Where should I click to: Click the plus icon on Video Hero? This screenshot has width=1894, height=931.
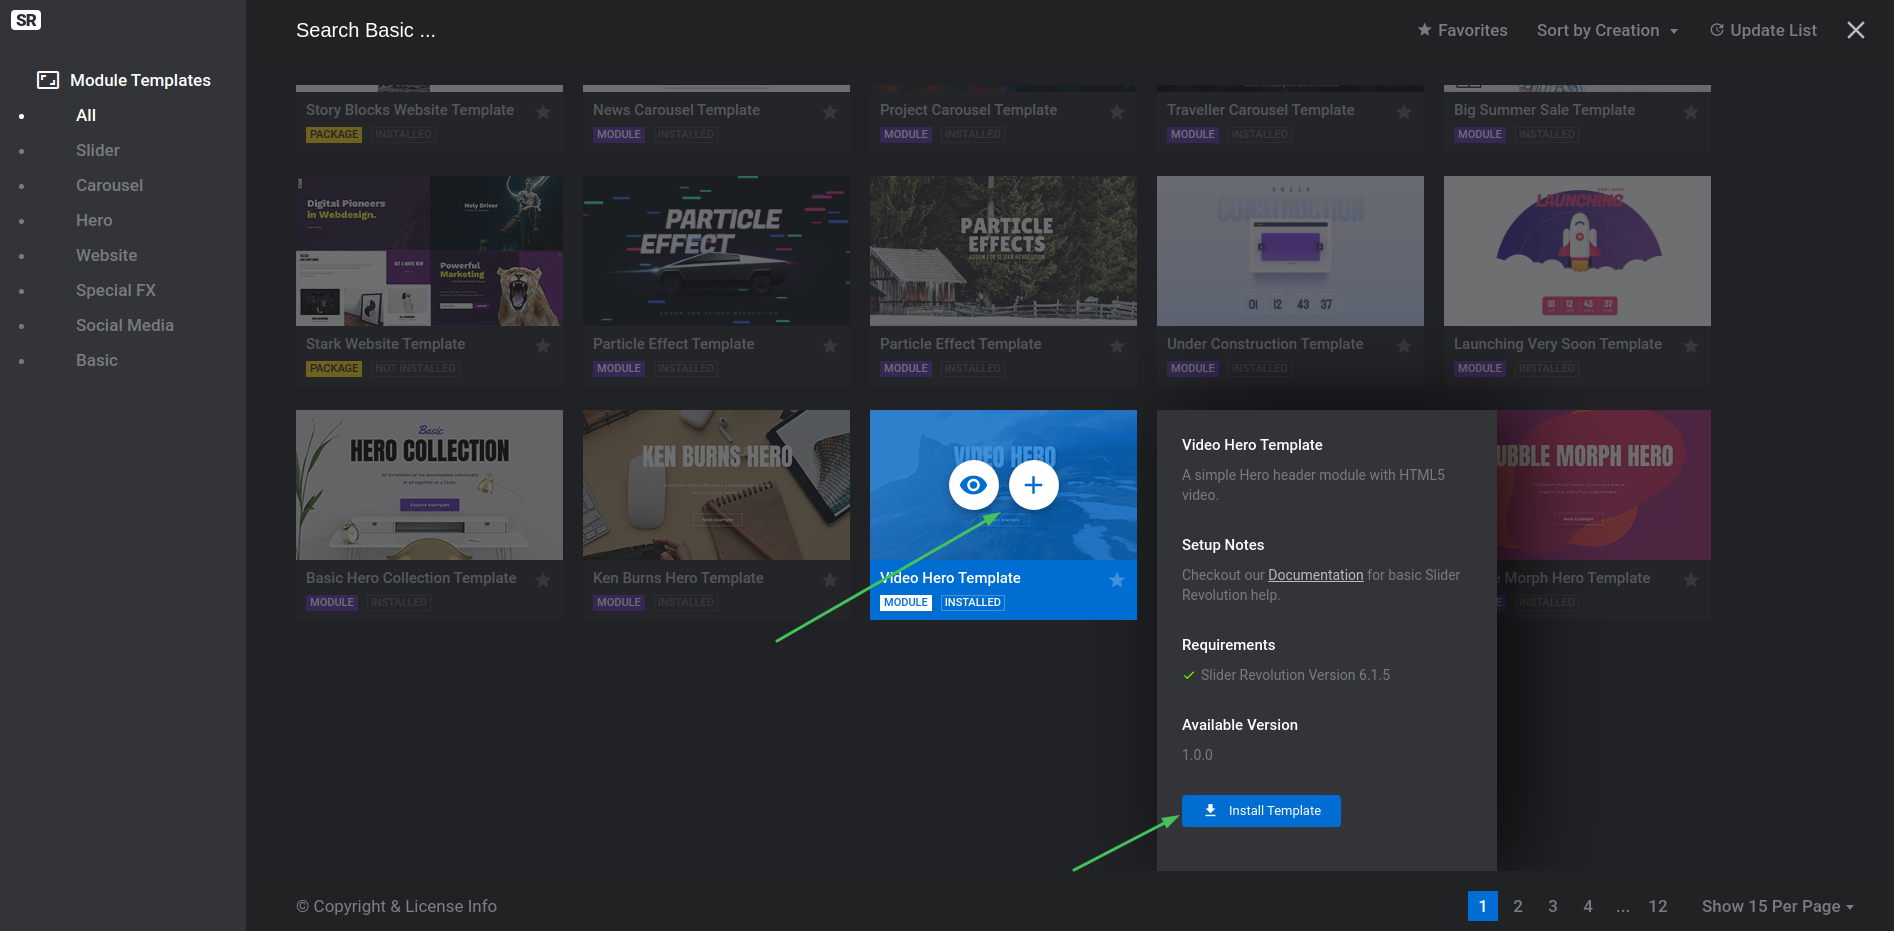coord(1033,485)
